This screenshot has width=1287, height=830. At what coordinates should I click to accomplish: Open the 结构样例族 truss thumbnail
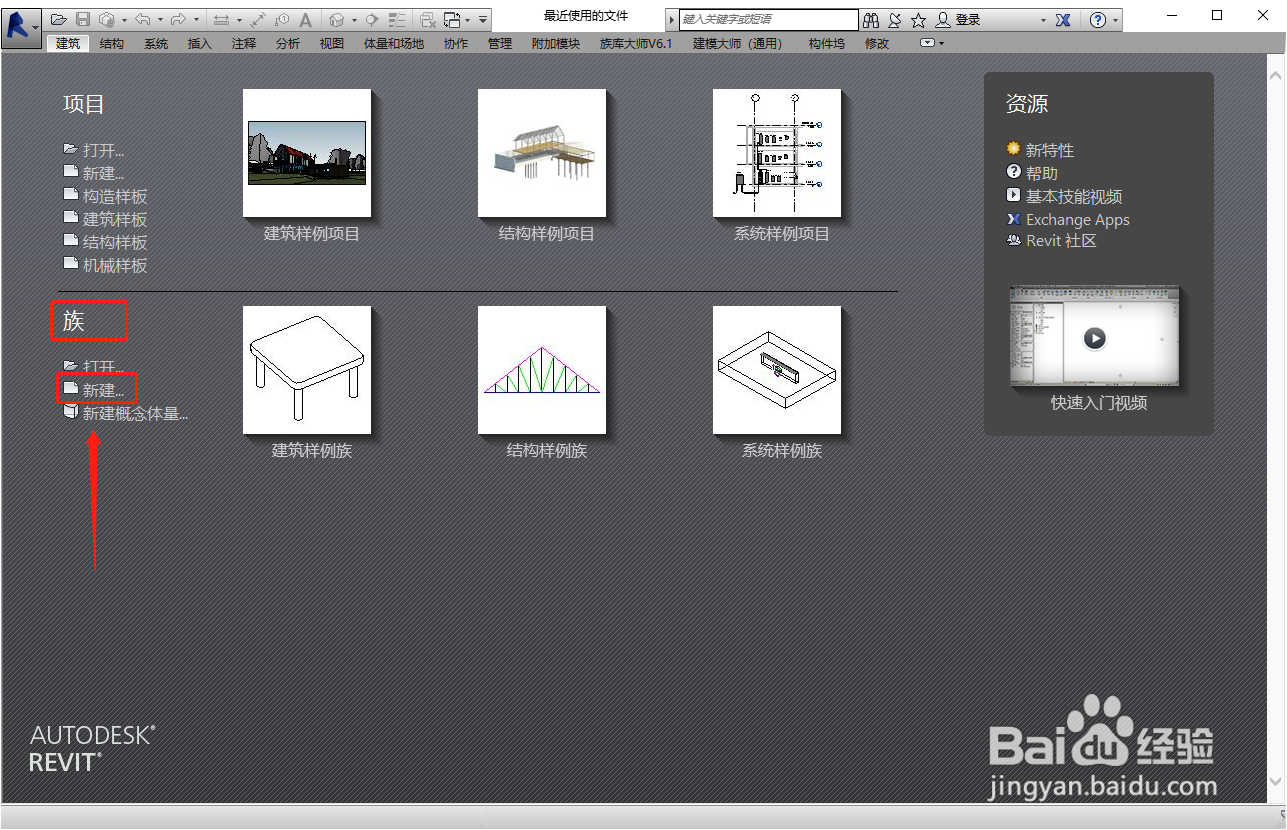[542, 370]
